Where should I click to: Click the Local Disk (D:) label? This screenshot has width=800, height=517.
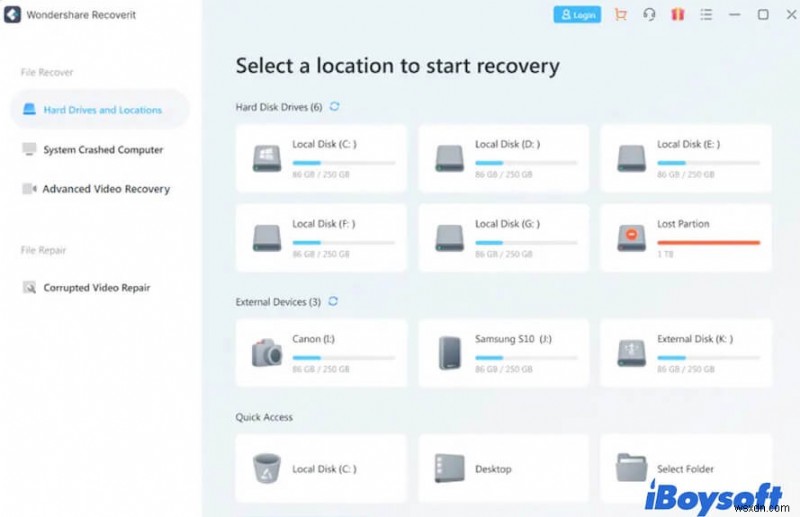507,144
